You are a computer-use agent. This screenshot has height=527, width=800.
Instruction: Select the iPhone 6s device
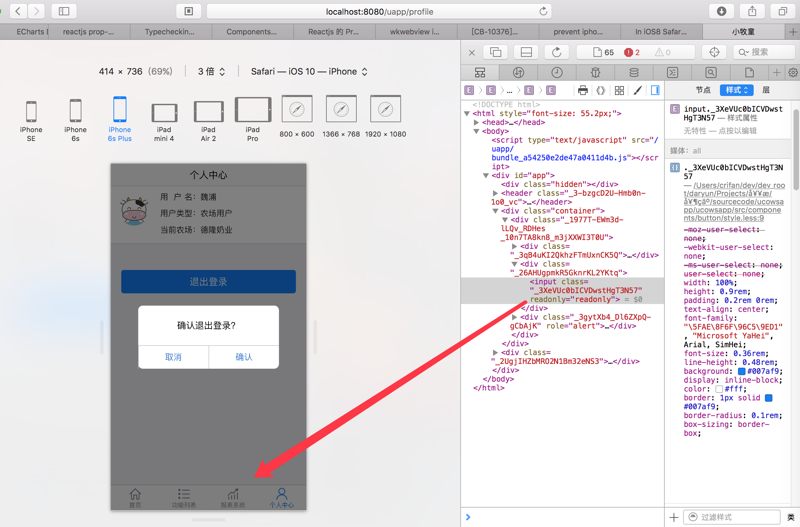(76, 120)
